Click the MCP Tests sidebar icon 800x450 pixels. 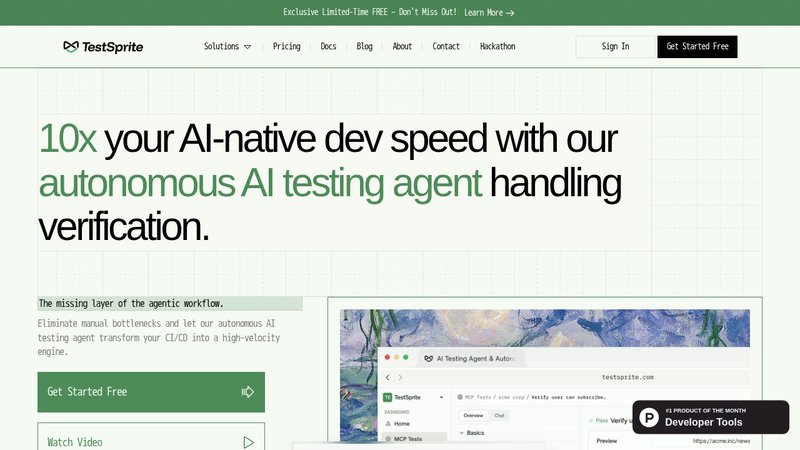(388, 439)
